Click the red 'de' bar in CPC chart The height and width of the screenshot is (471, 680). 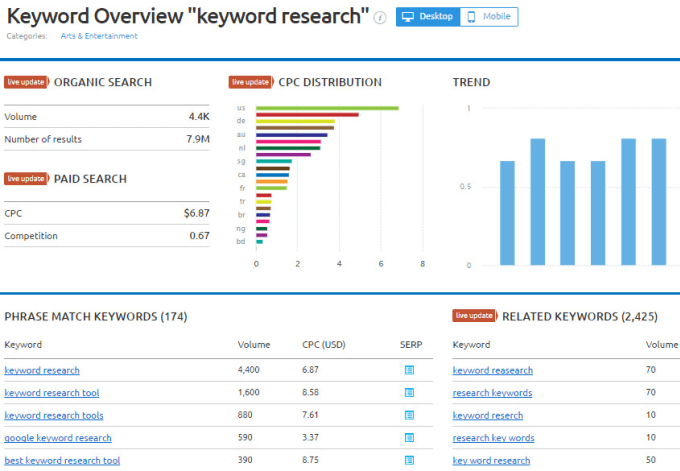[307, 115]
